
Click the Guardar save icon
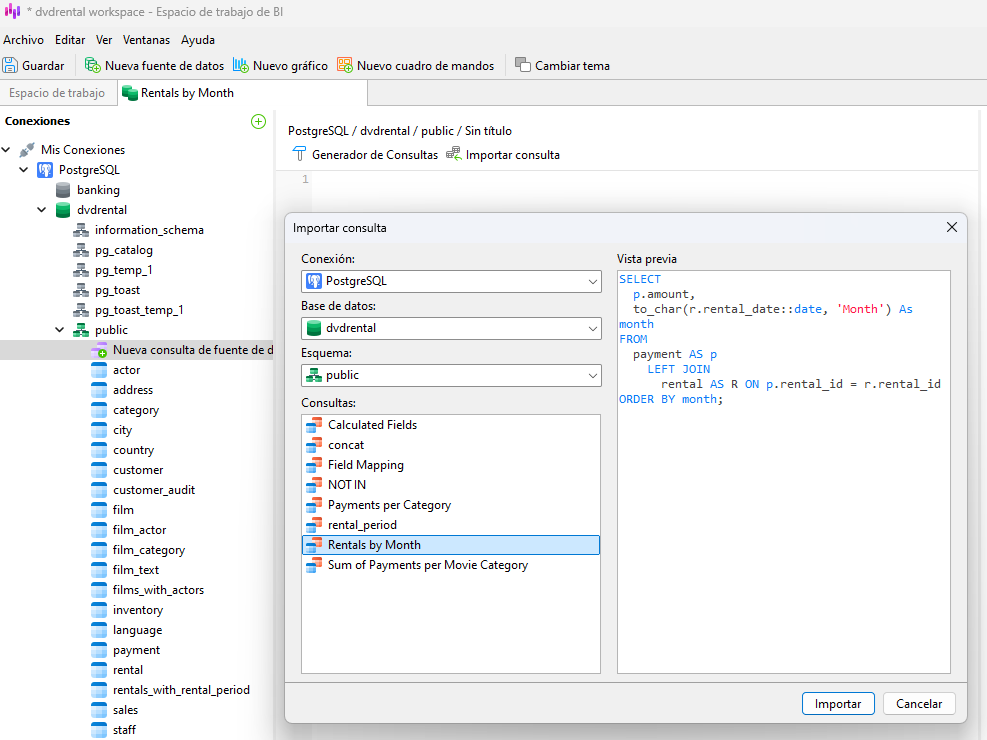click(x=10, y=65)
